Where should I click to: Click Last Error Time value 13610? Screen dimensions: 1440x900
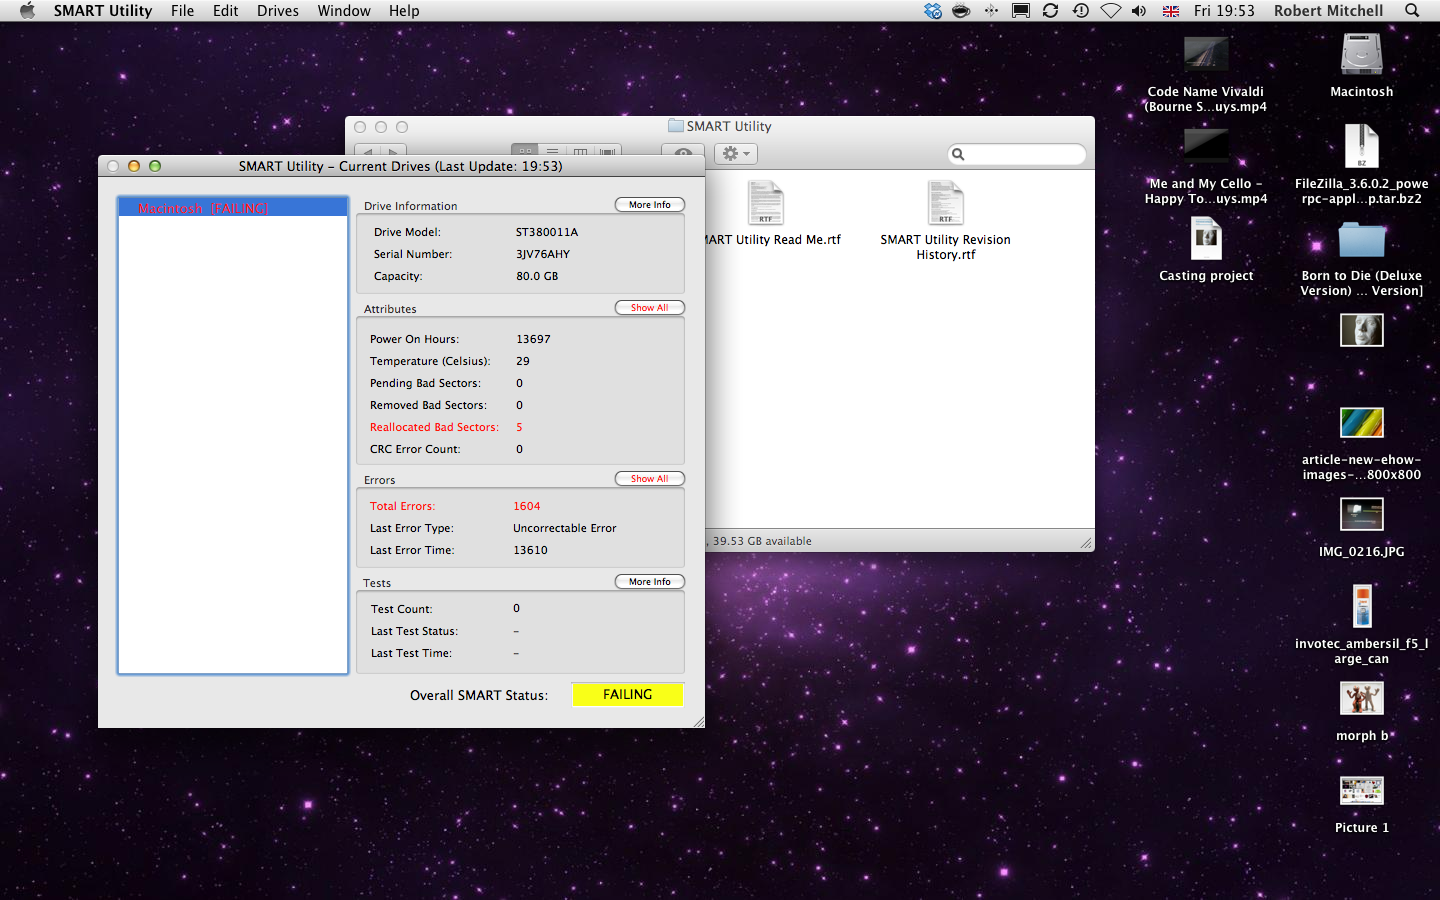coord(530,550)
